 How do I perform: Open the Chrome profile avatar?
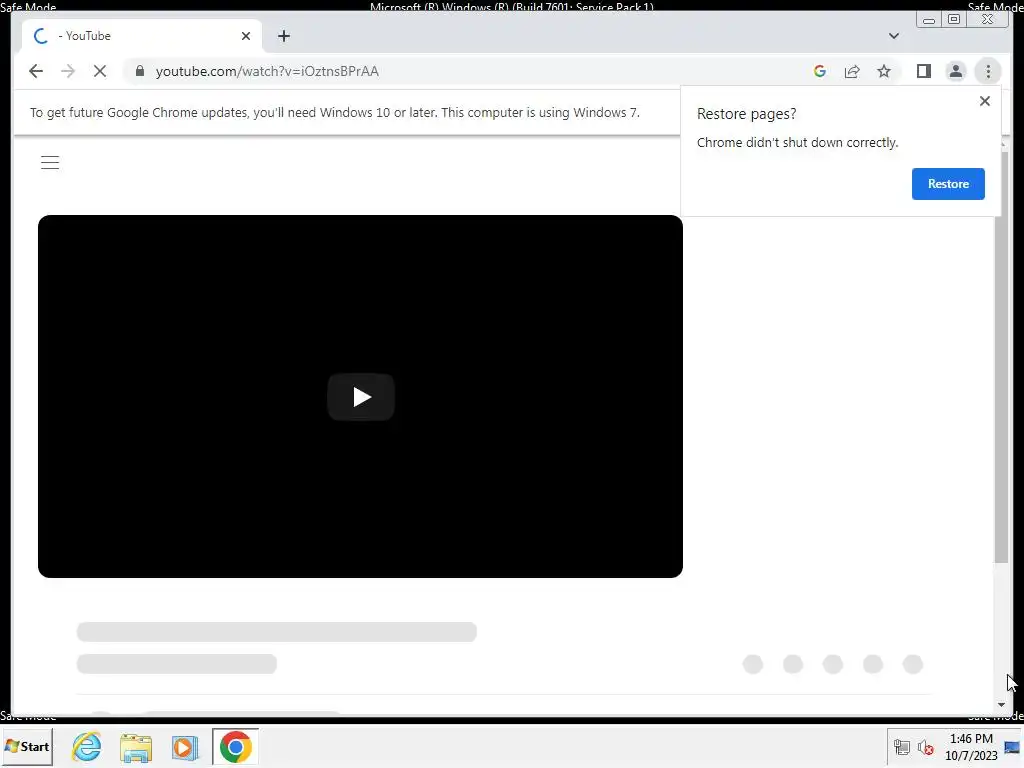pos(955,71)
